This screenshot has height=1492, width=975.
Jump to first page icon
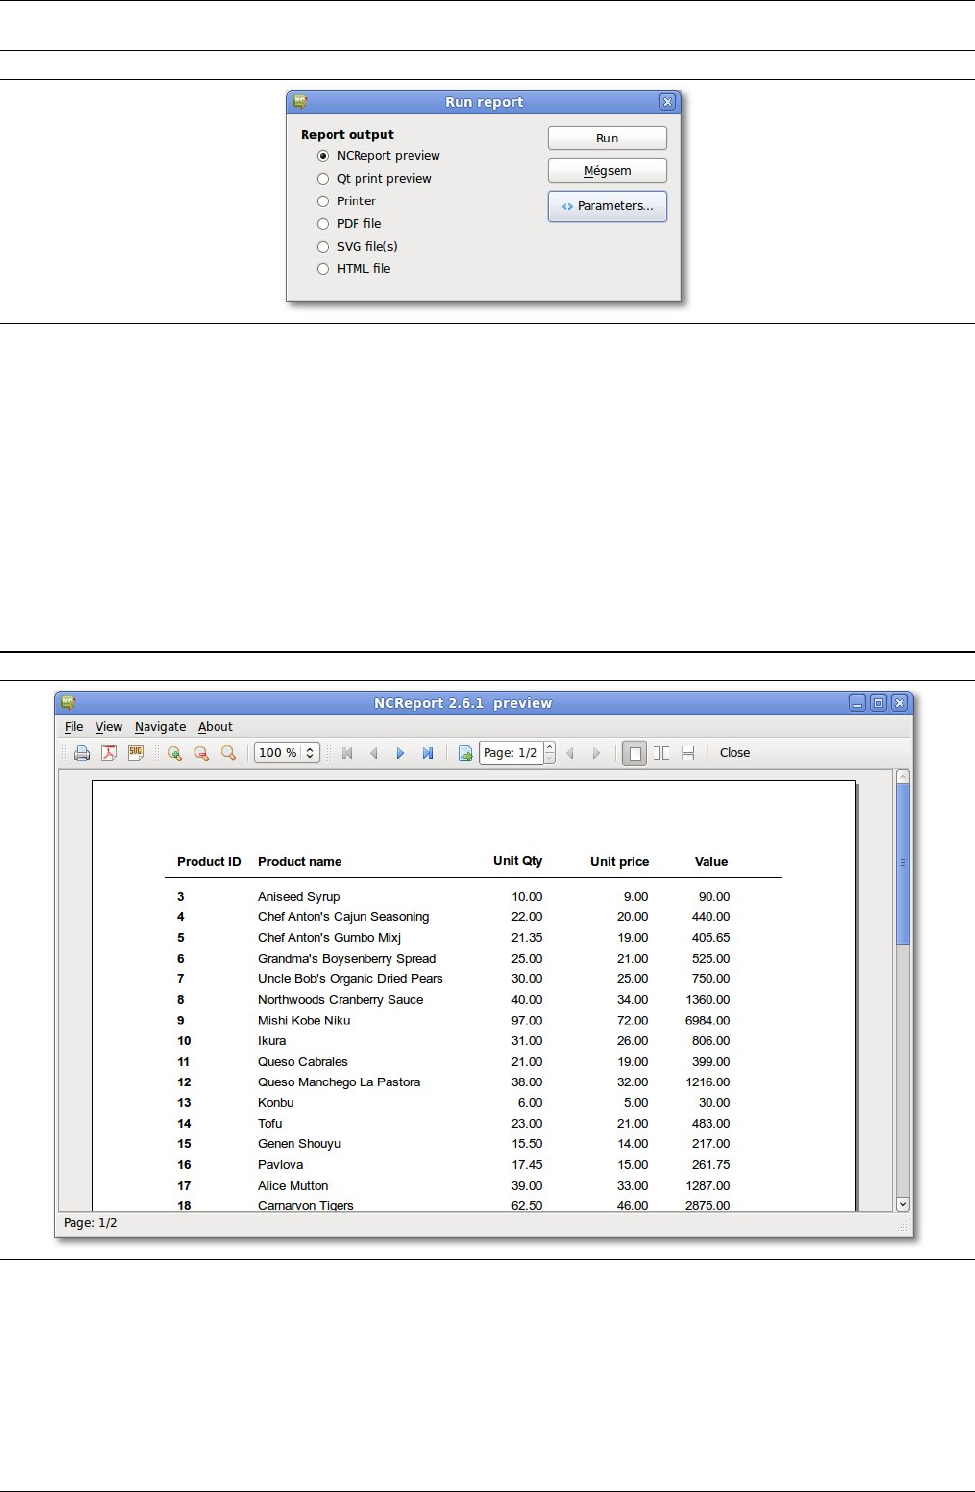point(347,753)
